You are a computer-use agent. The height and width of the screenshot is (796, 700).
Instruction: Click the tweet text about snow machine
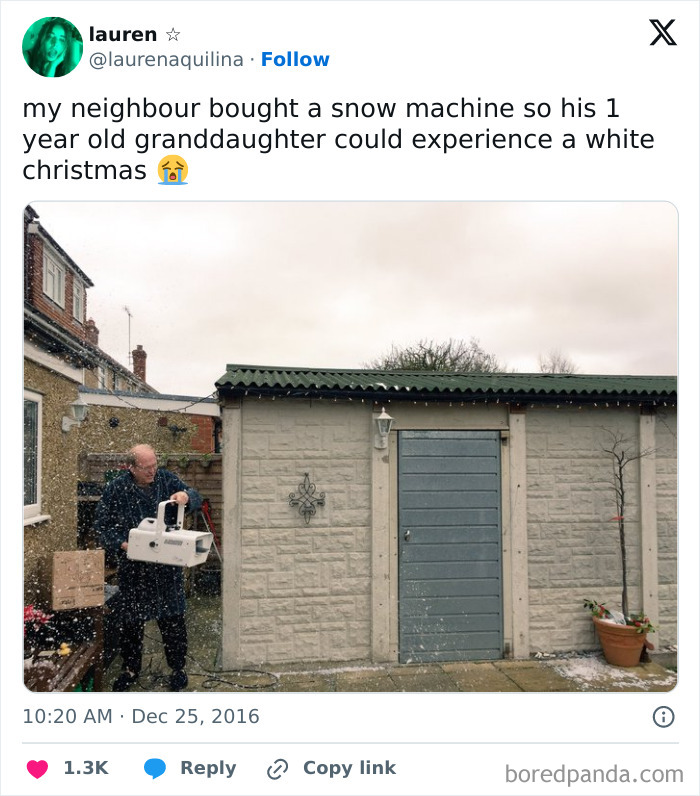coord(339,139)
